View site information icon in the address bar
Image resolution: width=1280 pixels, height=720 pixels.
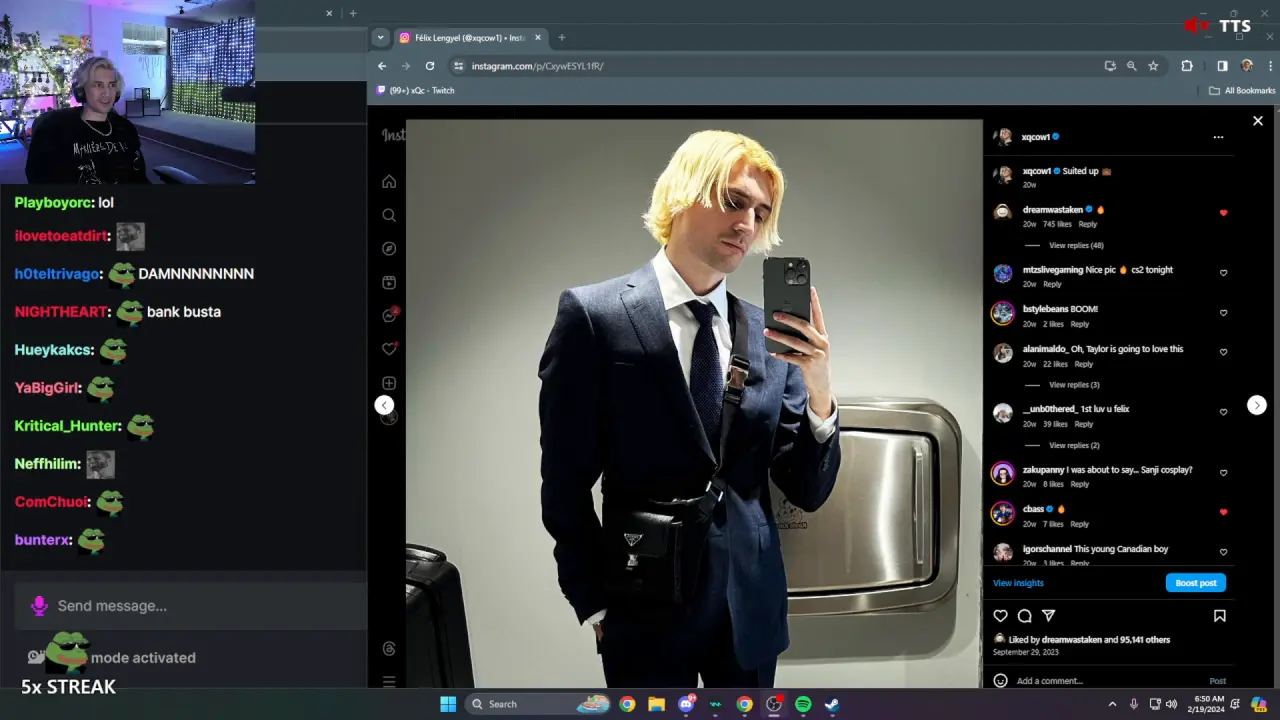[x=458, y=66]
